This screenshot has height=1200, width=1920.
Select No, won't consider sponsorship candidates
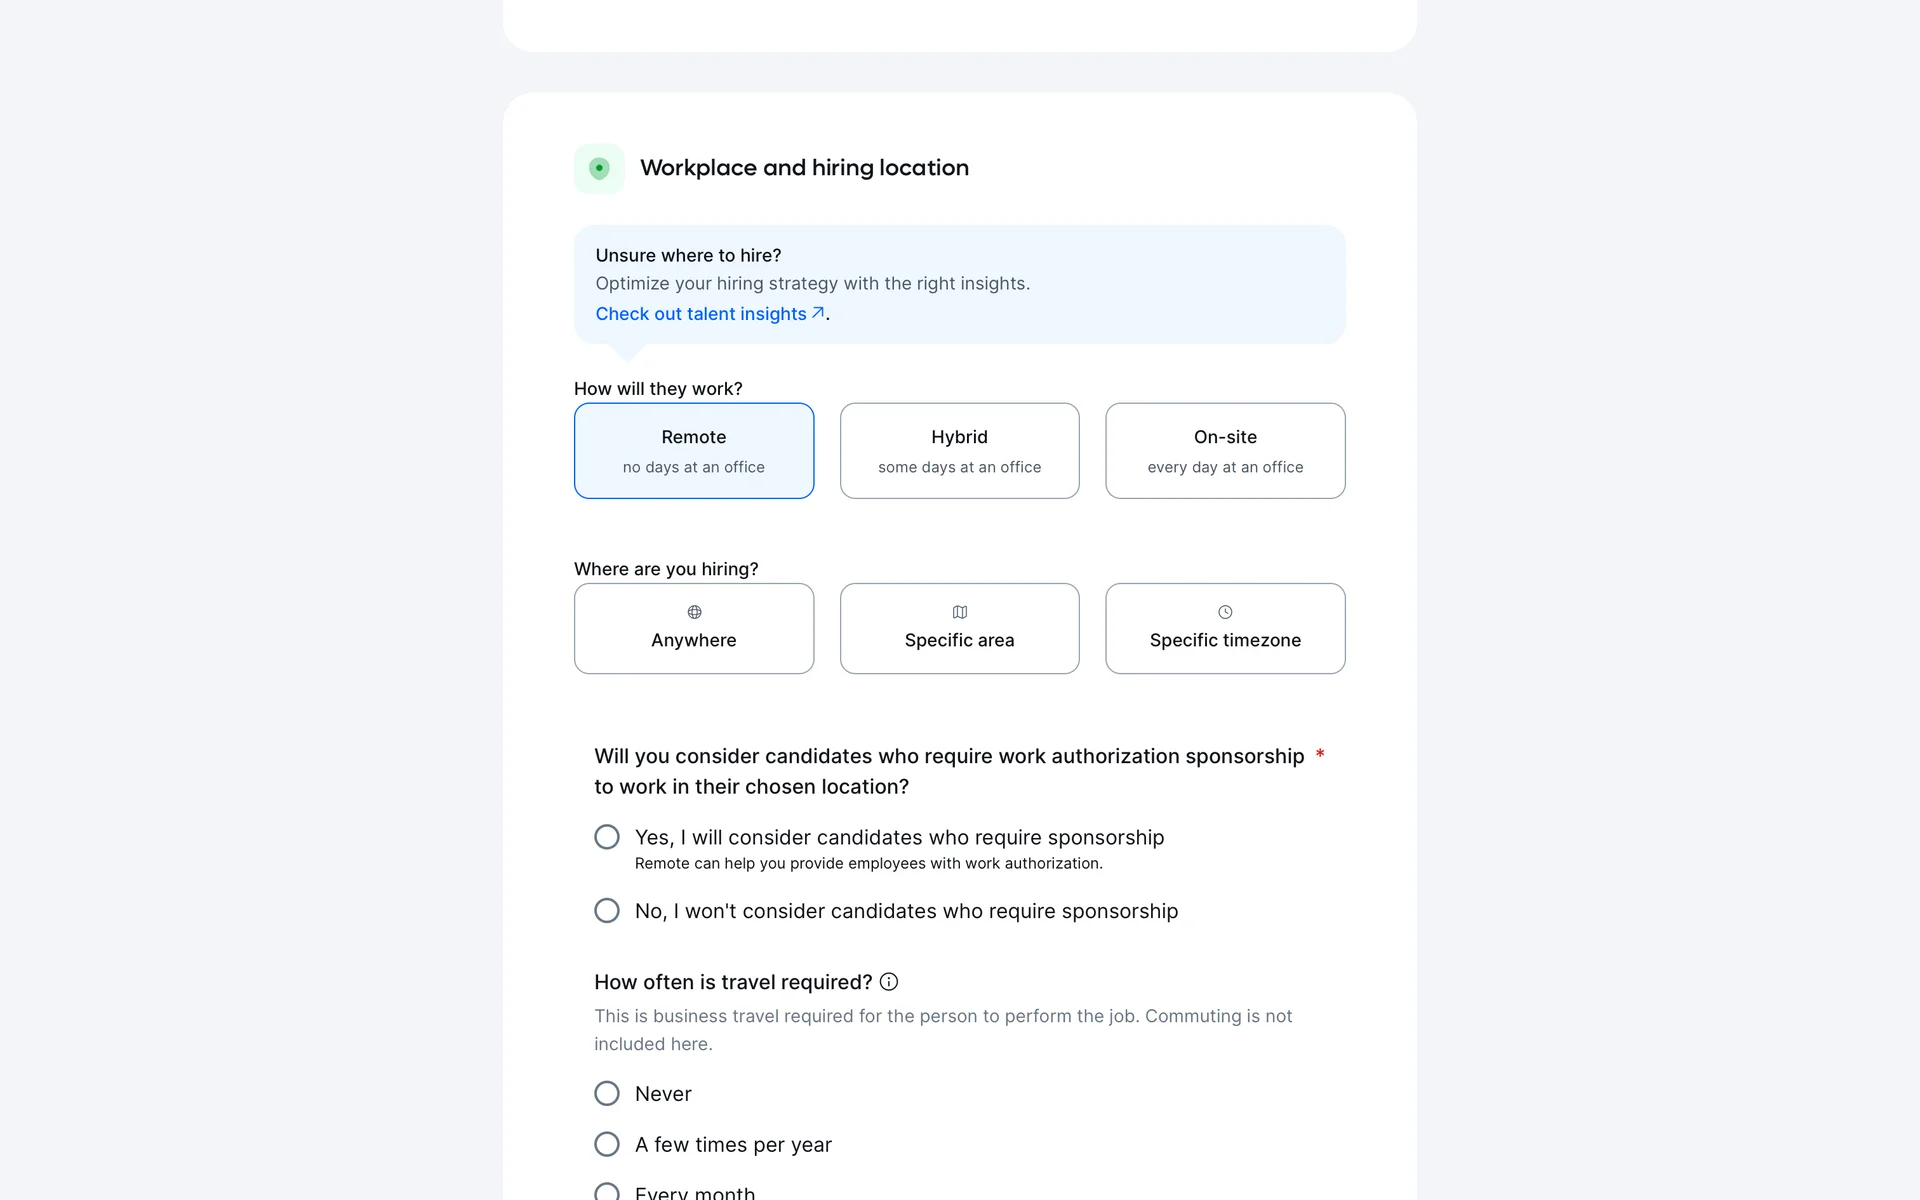point(607,911)
